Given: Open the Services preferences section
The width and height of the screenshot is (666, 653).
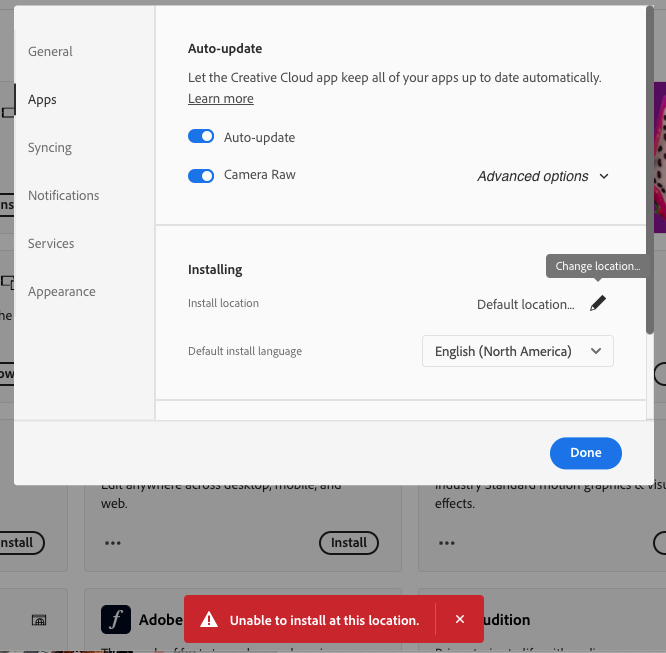Looking at the screenshot, I should click(x=51, y=243).
